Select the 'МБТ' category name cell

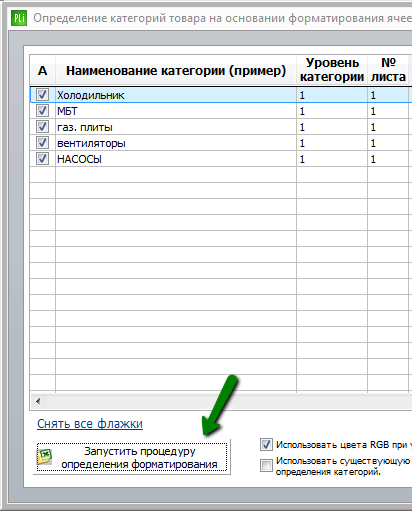point(176,111)
